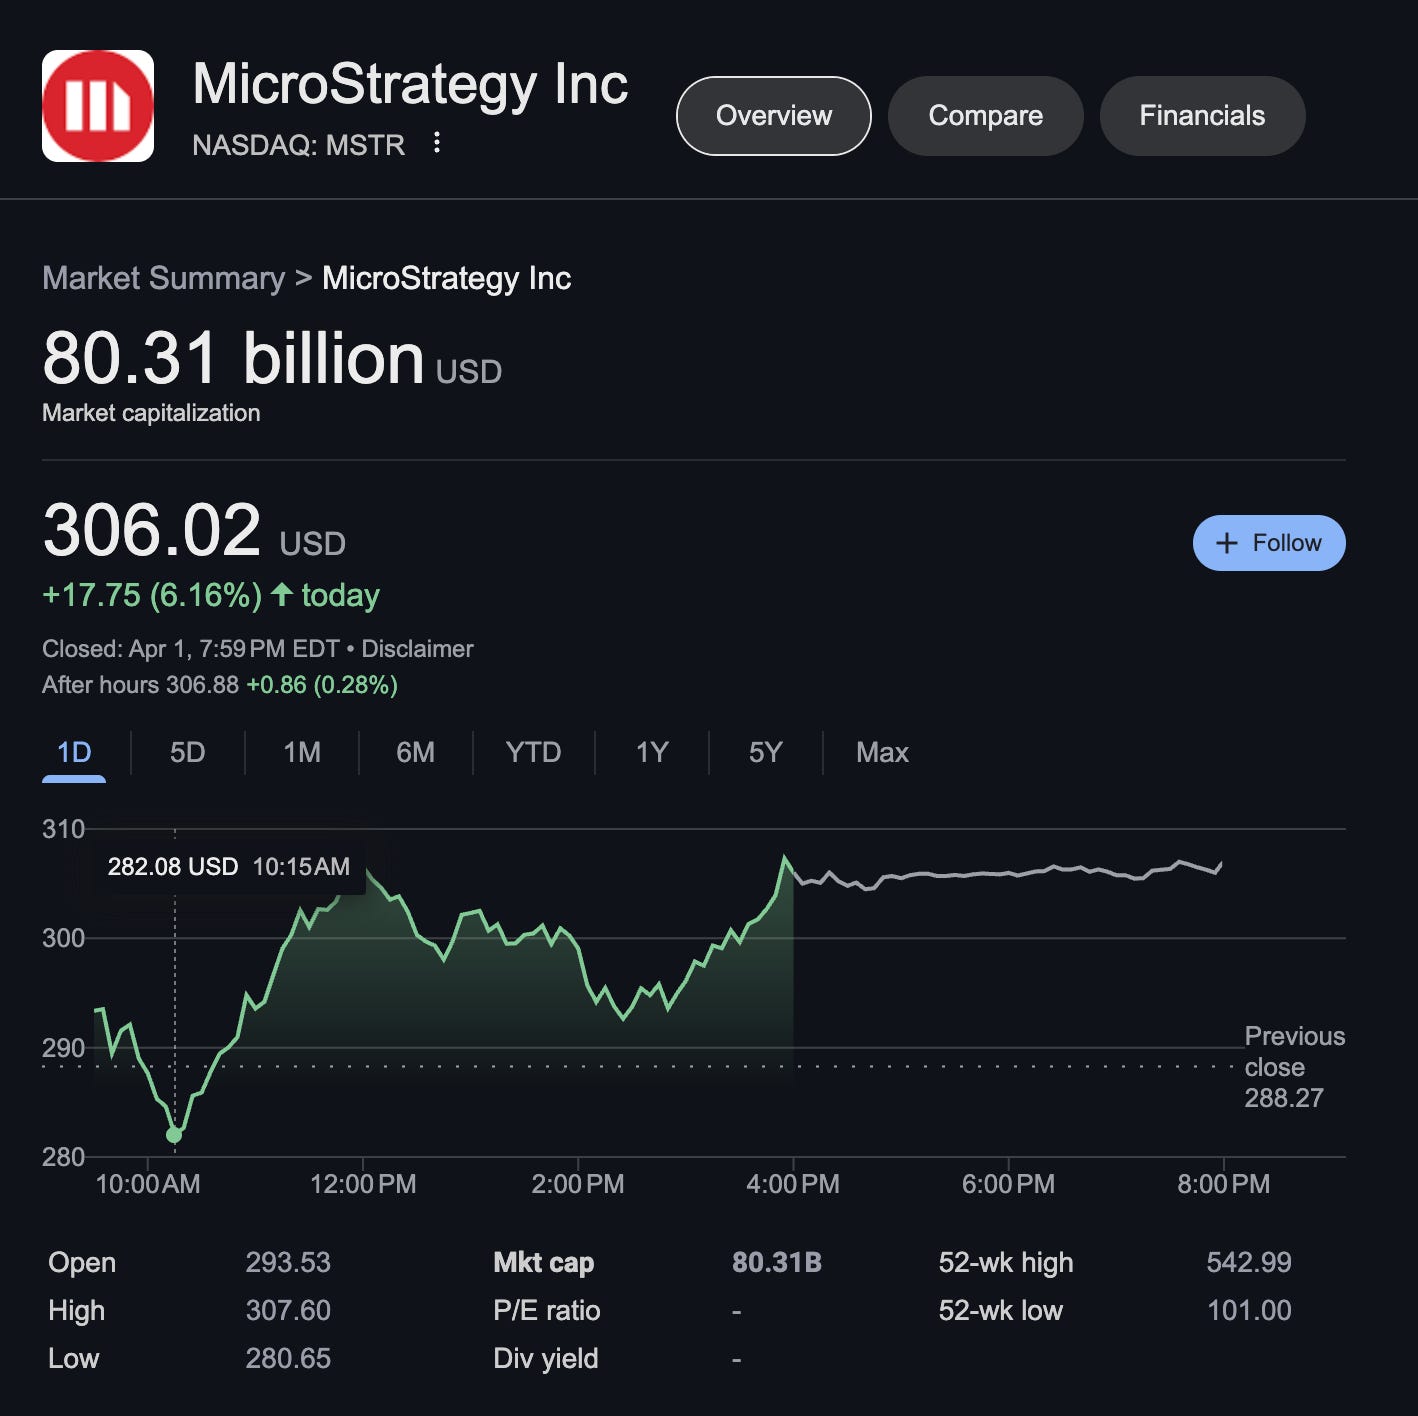Click the 8:00 PM axis label

coord(1223,1184)
